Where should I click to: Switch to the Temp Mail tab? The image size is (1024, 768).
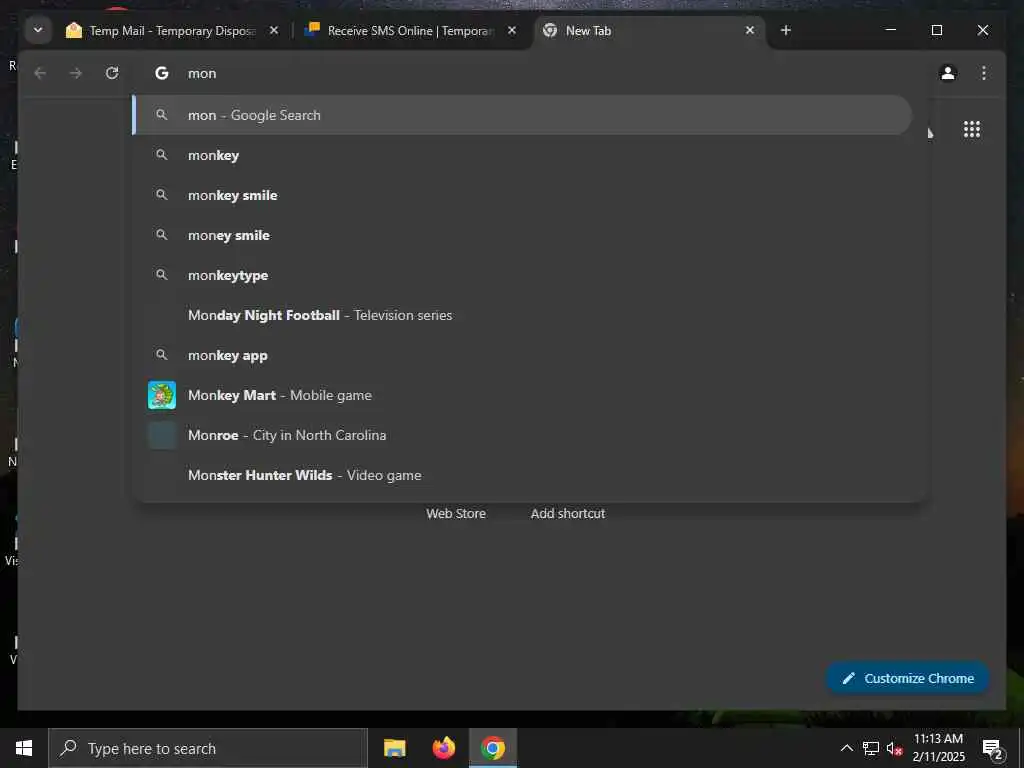coord(174,31)
